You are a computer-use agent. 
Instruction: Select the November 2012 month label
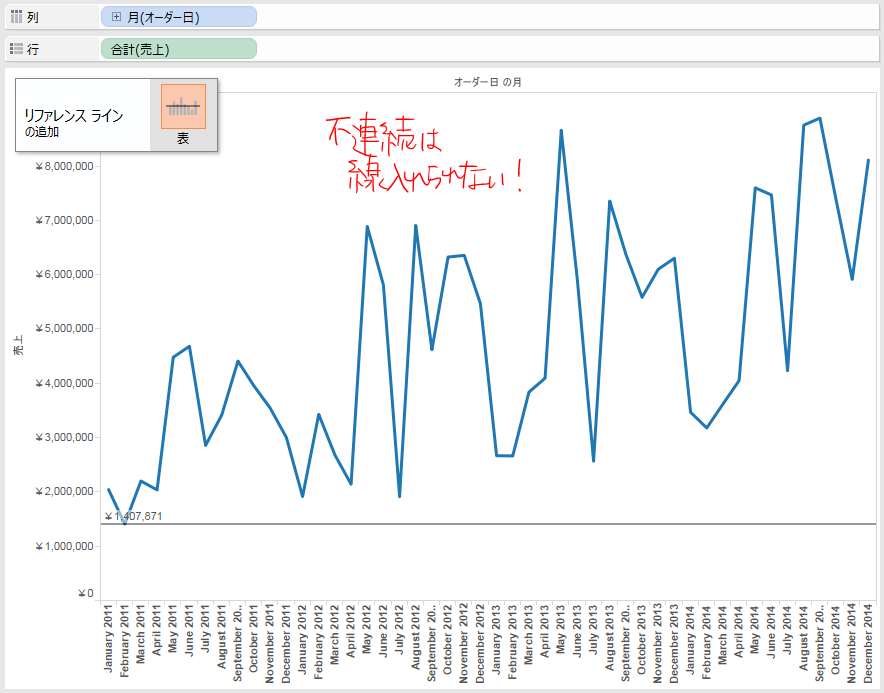464,644
